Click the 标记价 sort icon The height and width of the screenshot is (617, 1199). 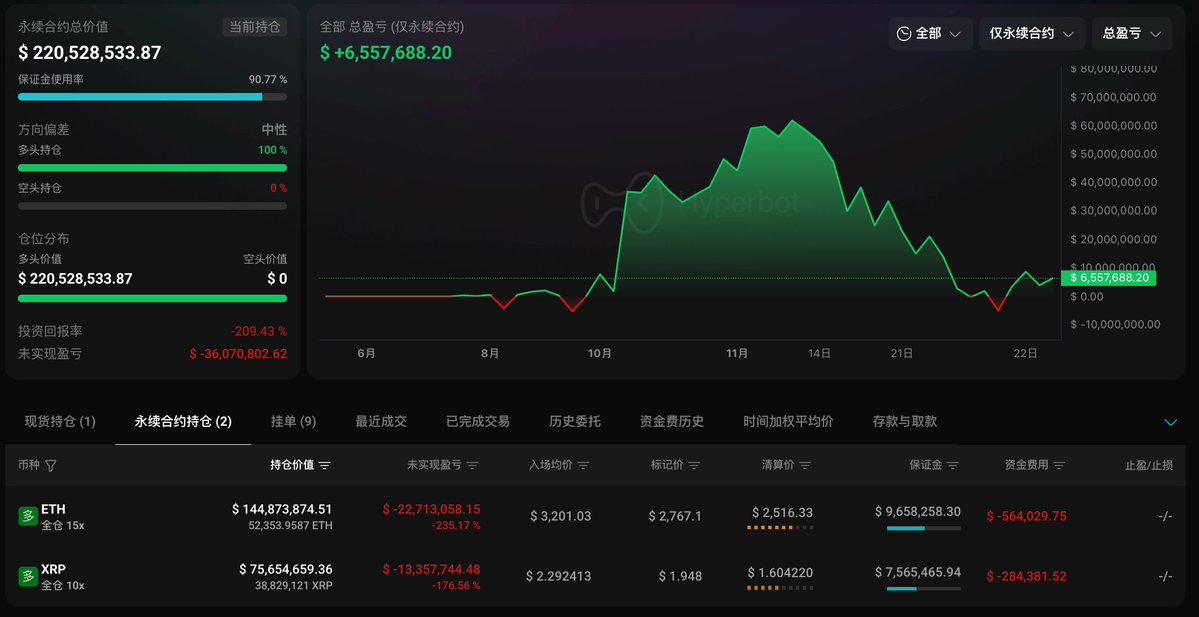pos(694,466)
